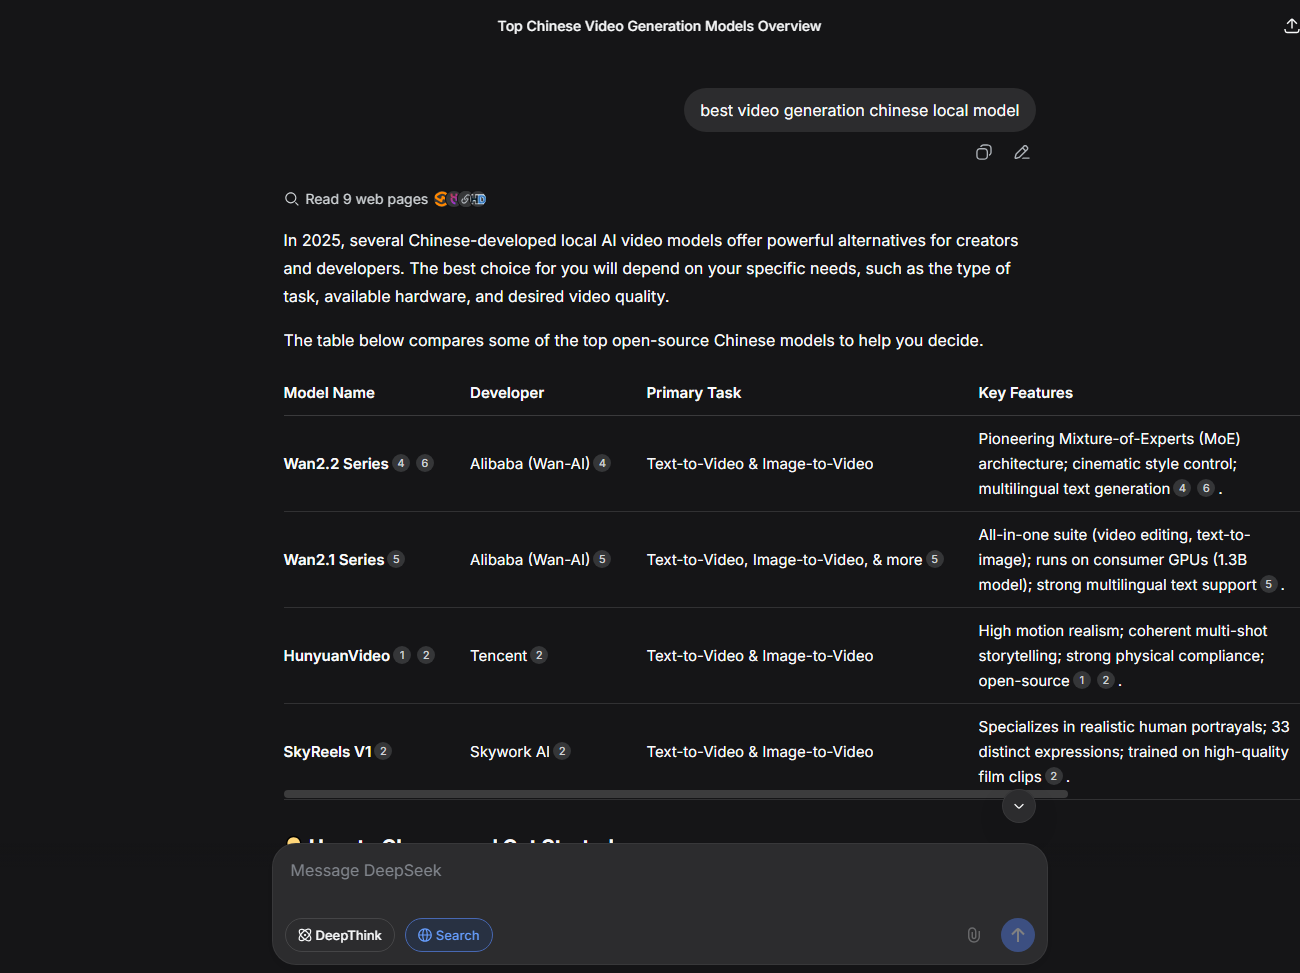
Task: Open citation 5 after Image-to-Video, & more
Action: click(x=935, y=559)
